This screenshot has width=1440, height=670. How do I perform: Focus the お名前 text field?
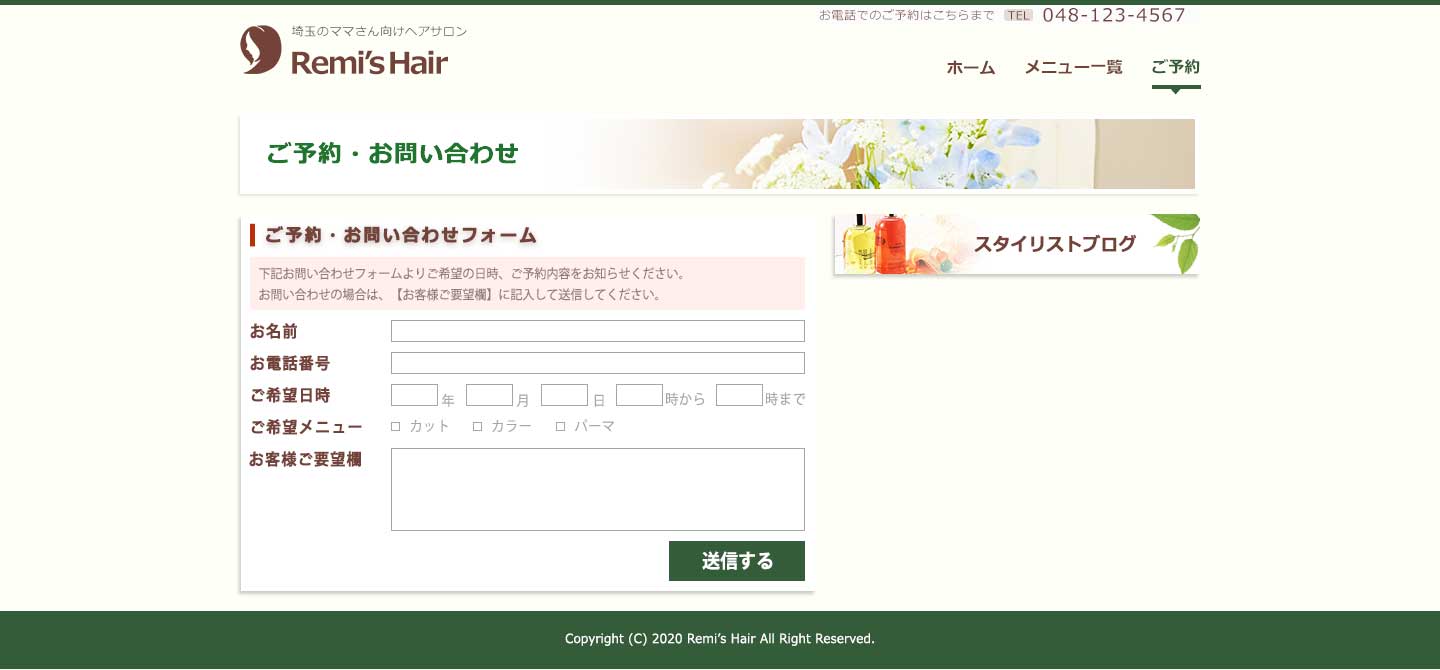[597, 331]
